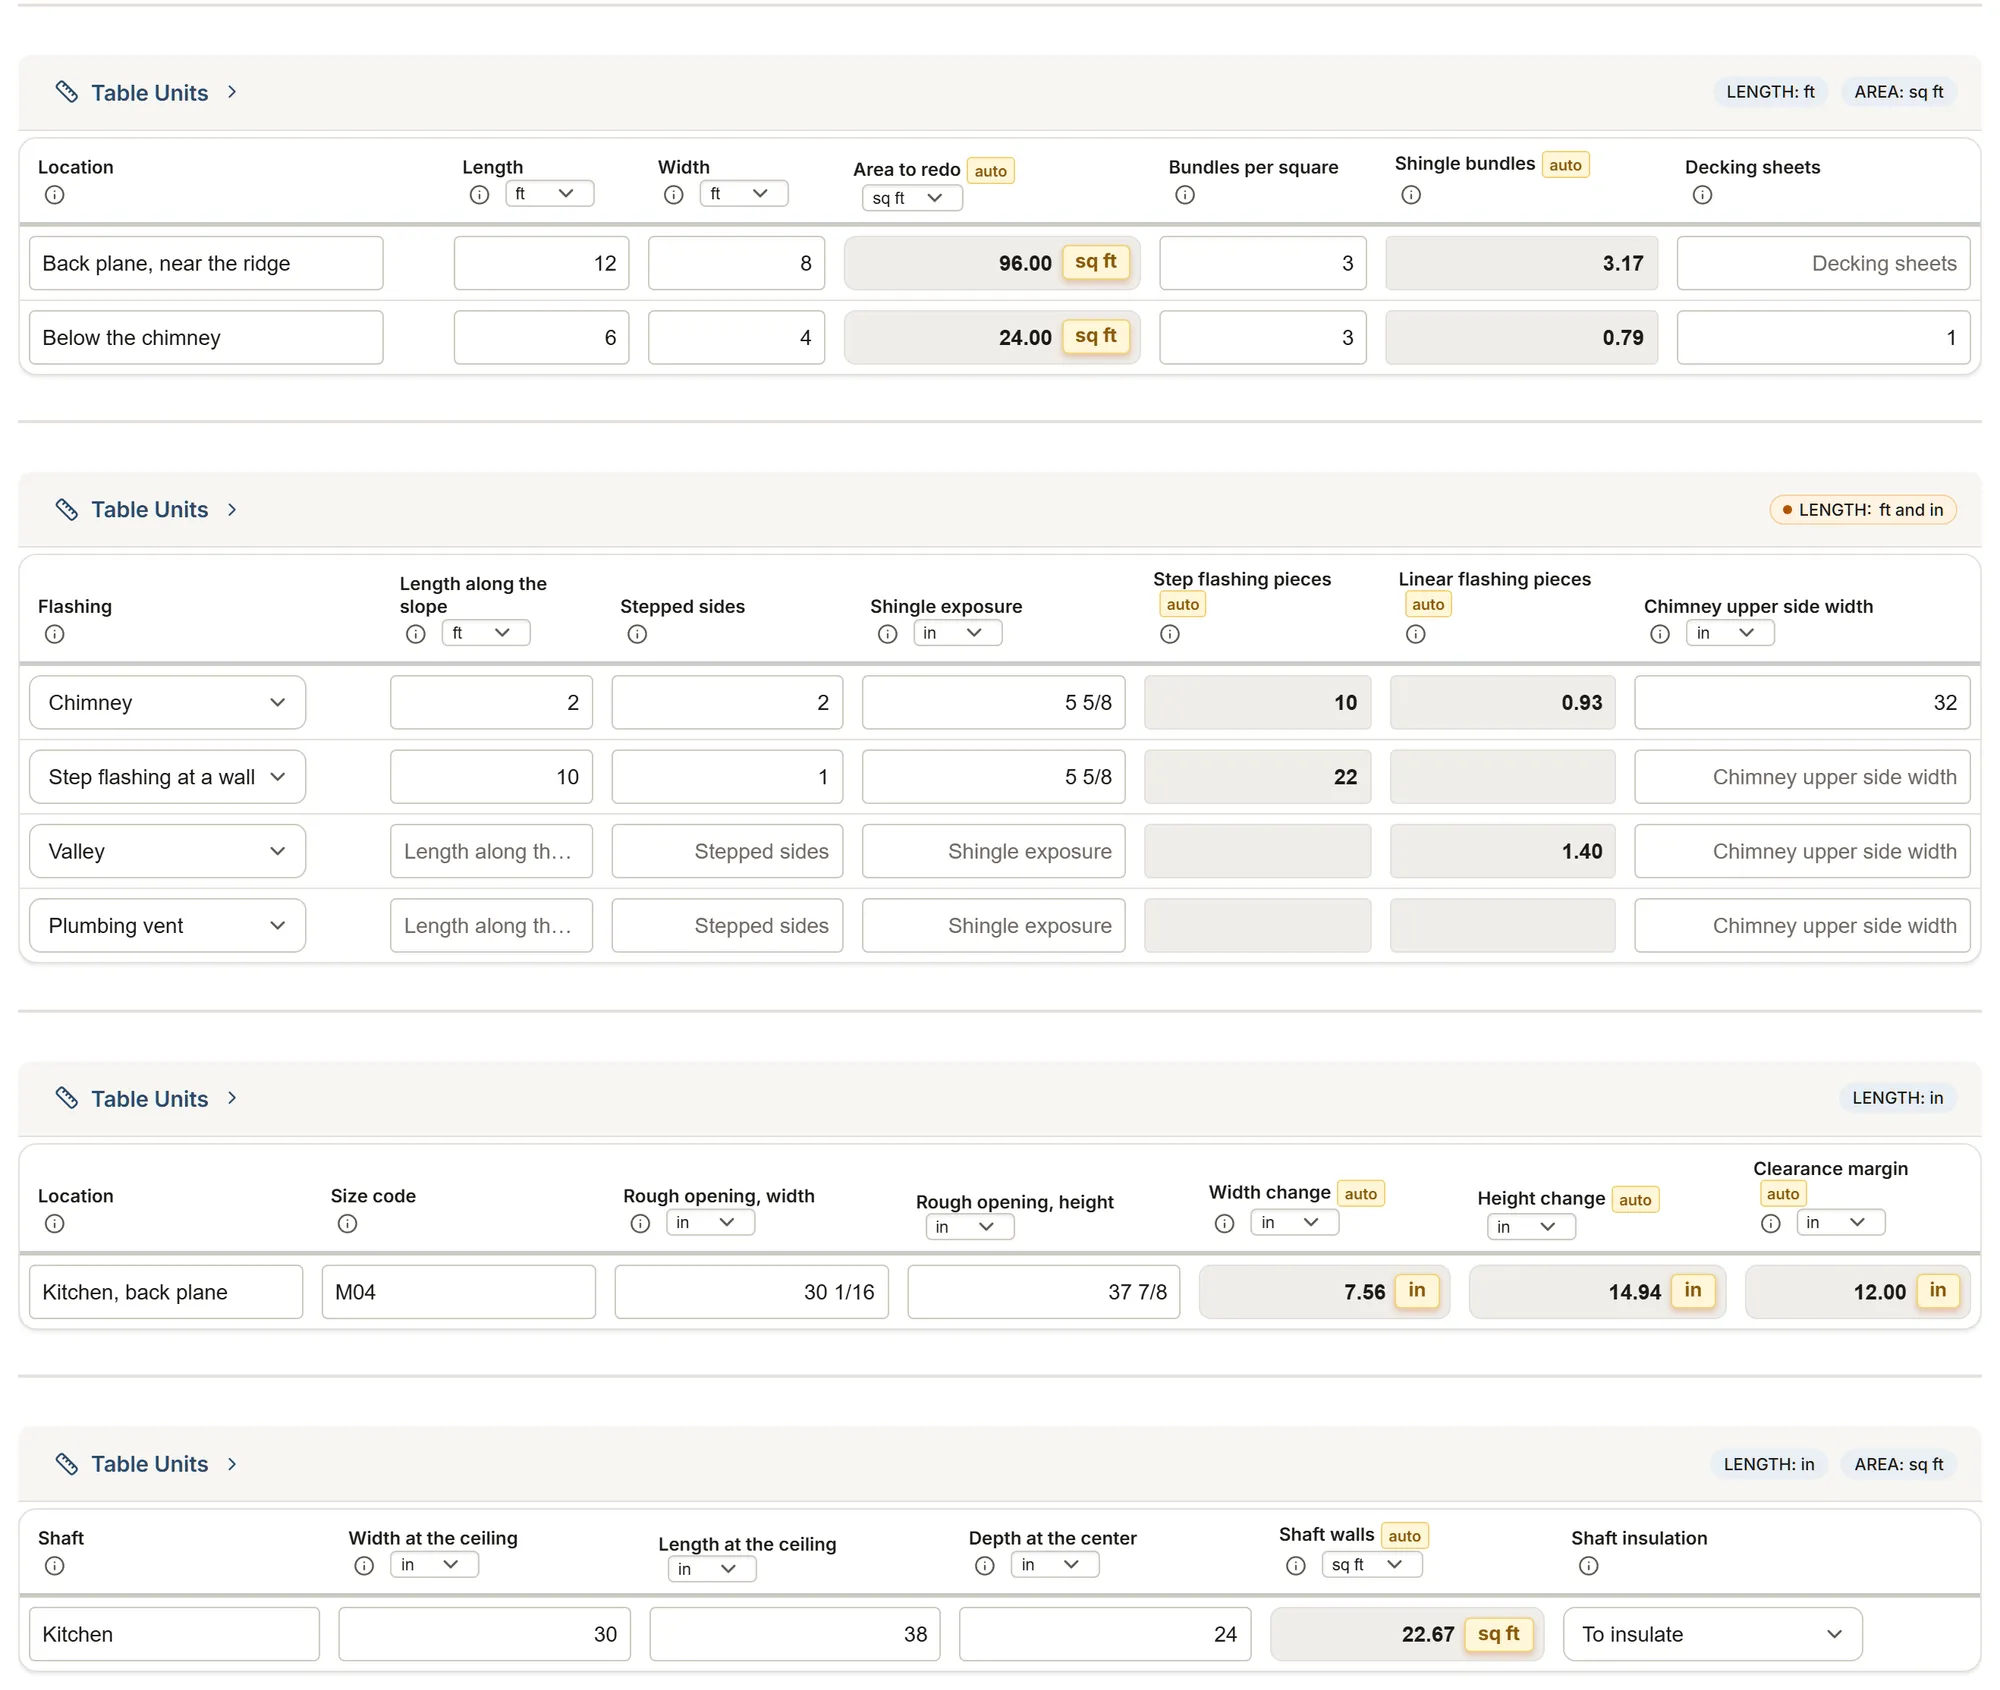Open Step flashing at a wall dropdown

(167, 777)
